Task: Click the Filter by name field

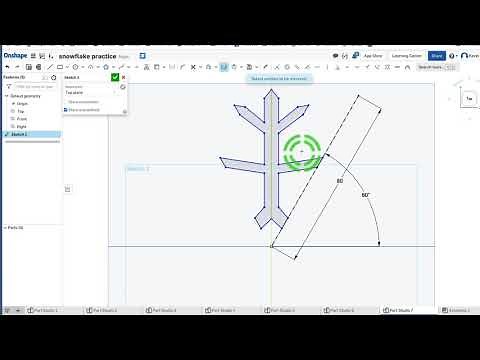Action: [x=35, y=87]
